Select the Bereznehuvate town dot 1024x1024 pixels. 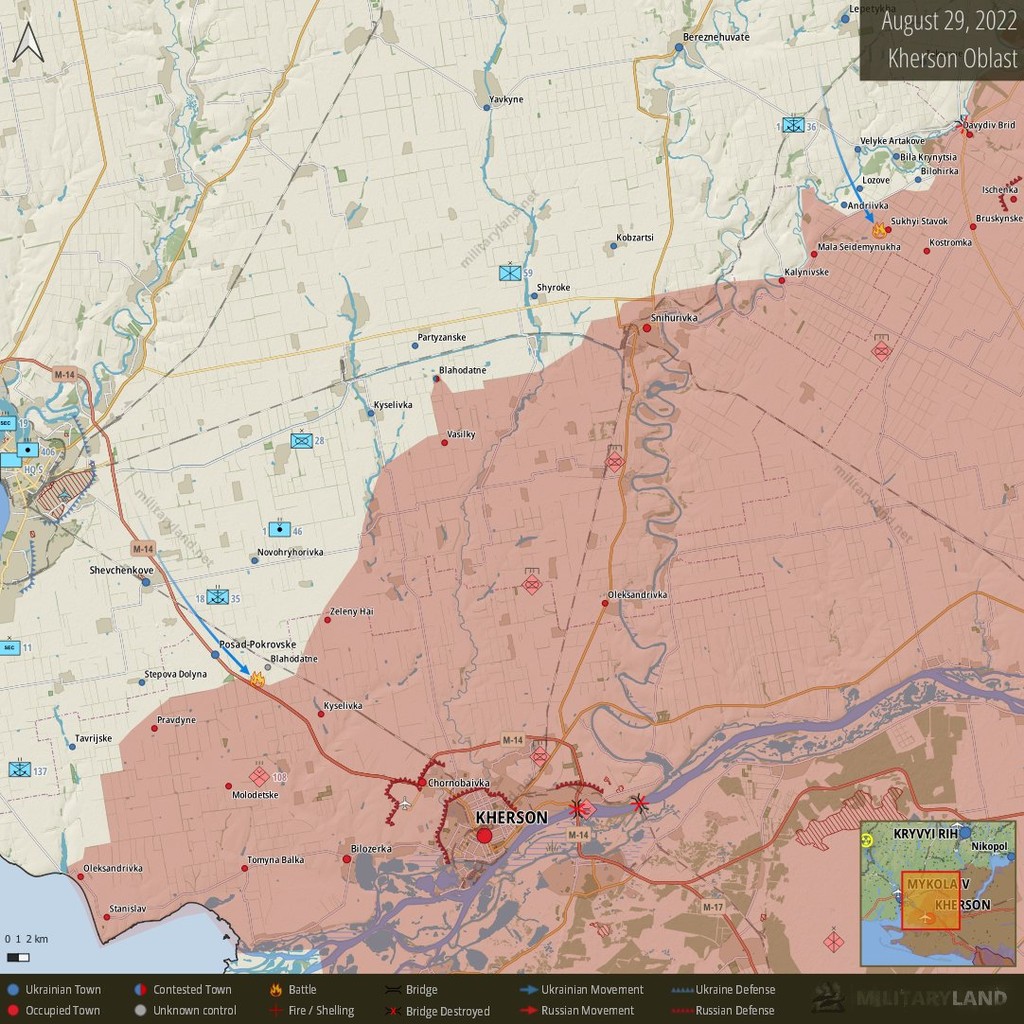[x=679, y=47]
